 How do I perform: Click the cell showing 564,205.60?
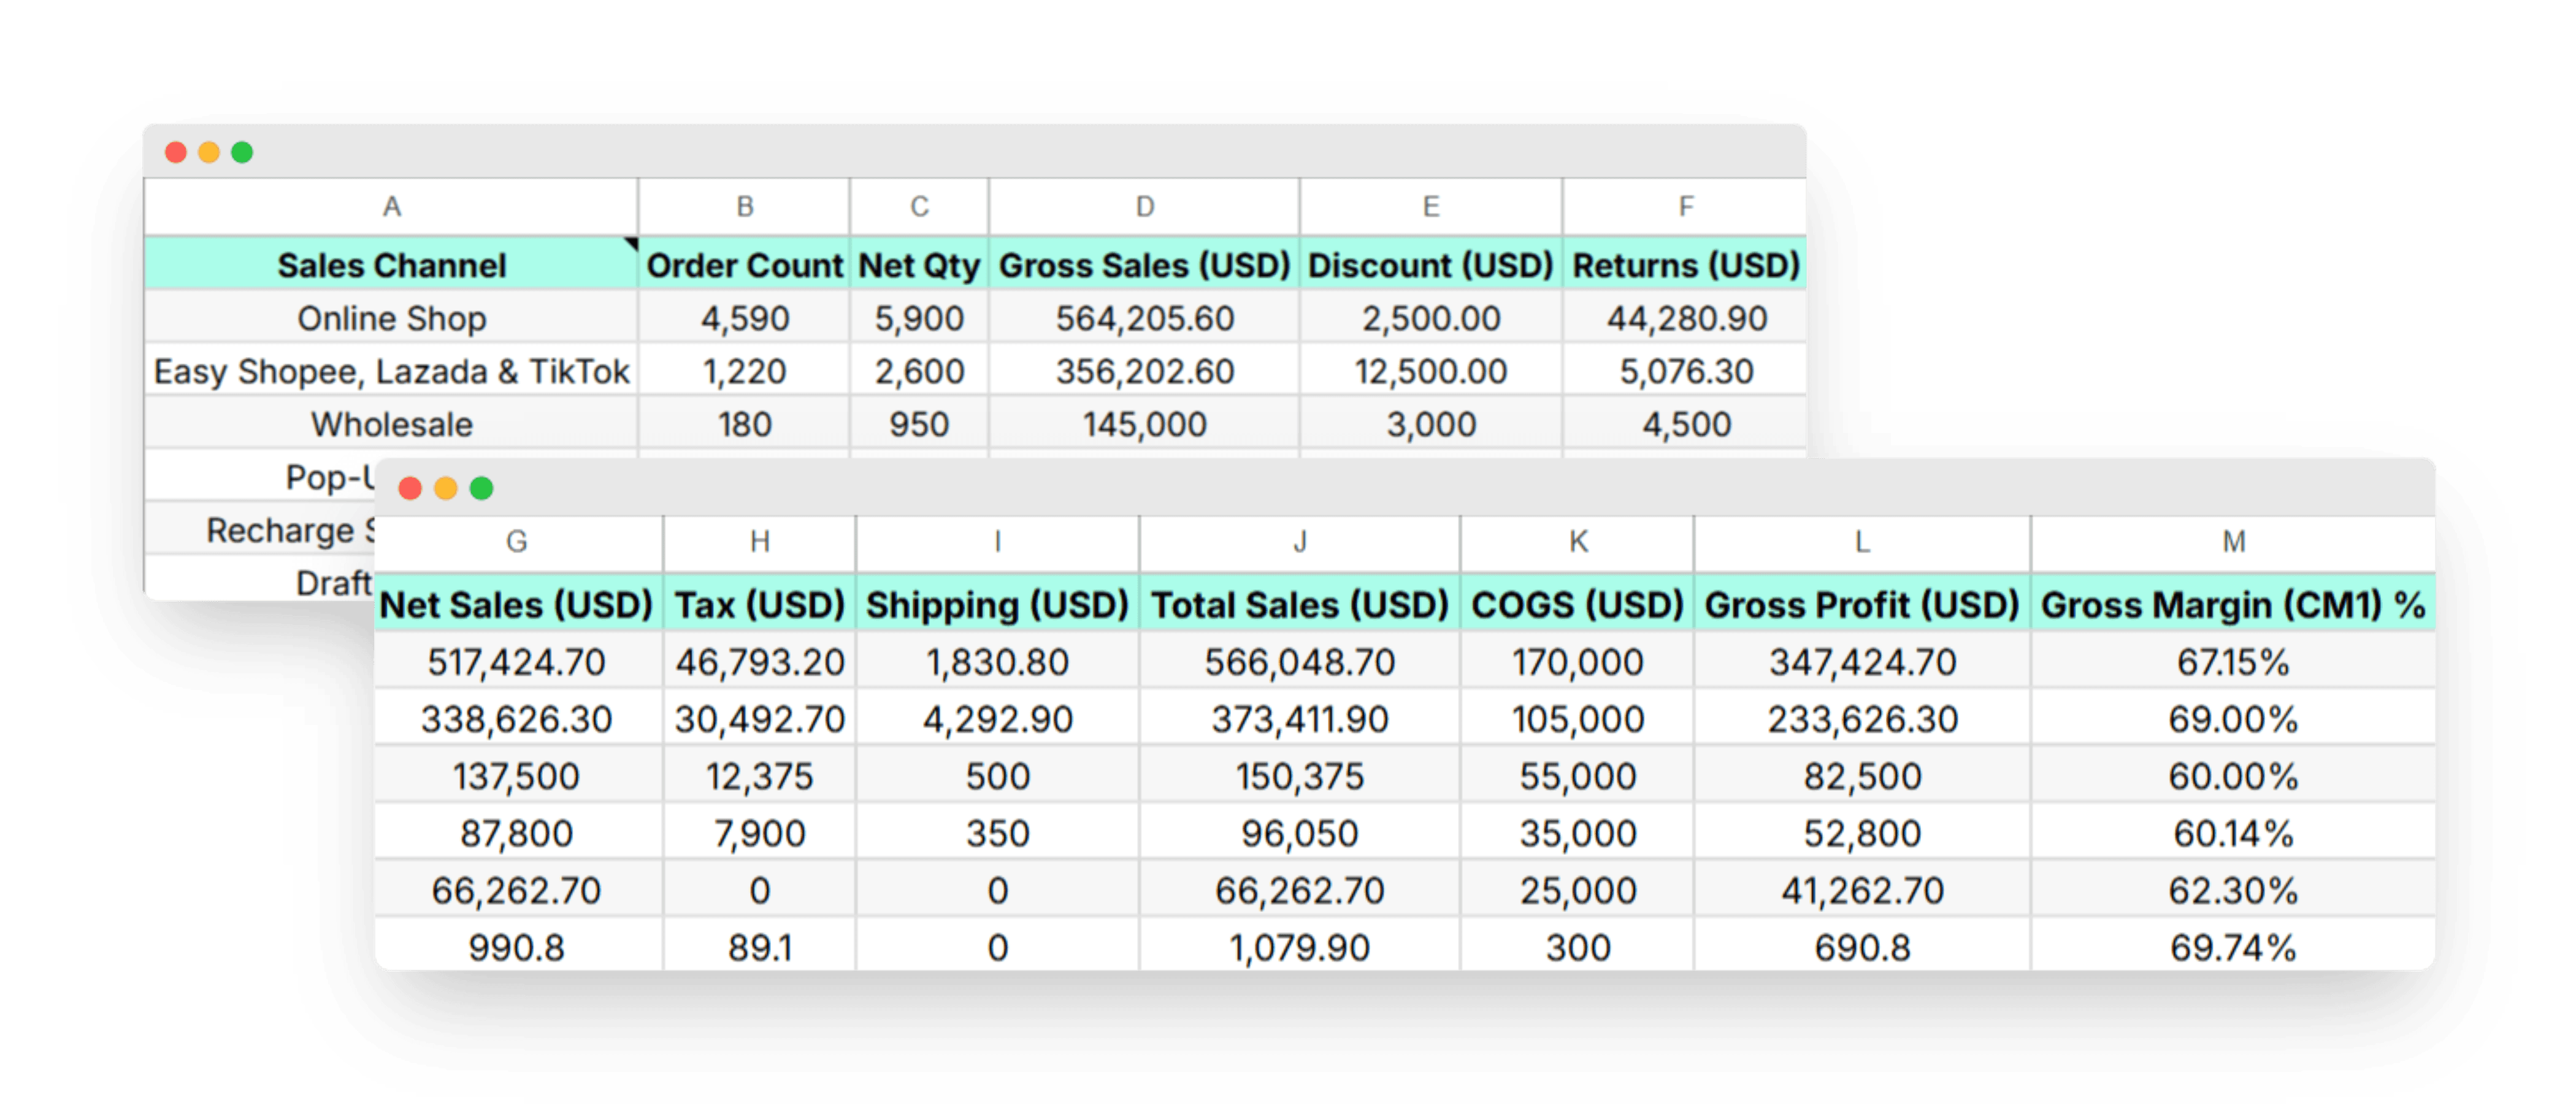tap(1145, 318)
